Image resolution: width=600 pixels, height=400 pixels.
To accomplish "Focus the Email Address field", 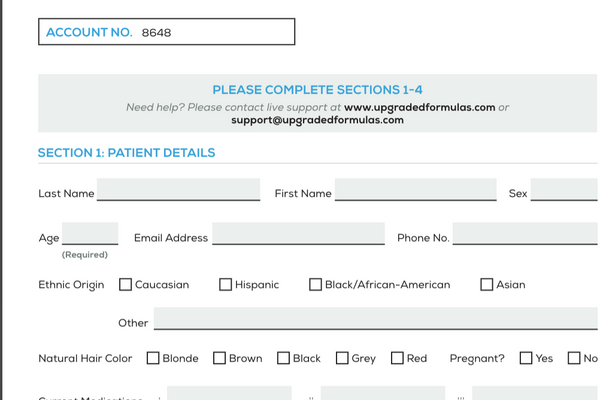I will coord(298,234).
